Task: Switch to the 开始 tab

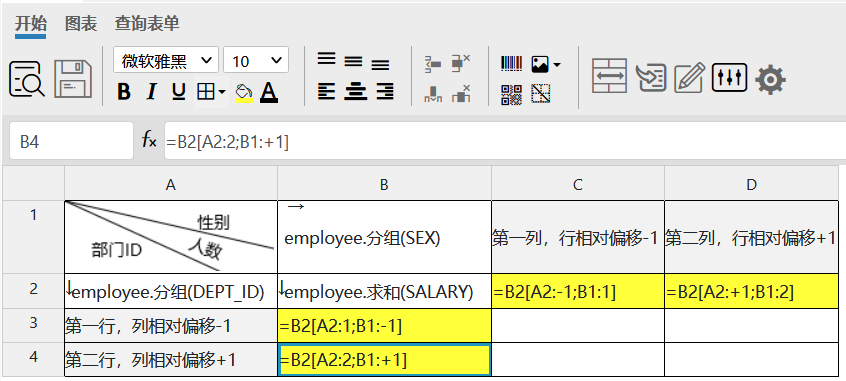Action: coord(30,24)
